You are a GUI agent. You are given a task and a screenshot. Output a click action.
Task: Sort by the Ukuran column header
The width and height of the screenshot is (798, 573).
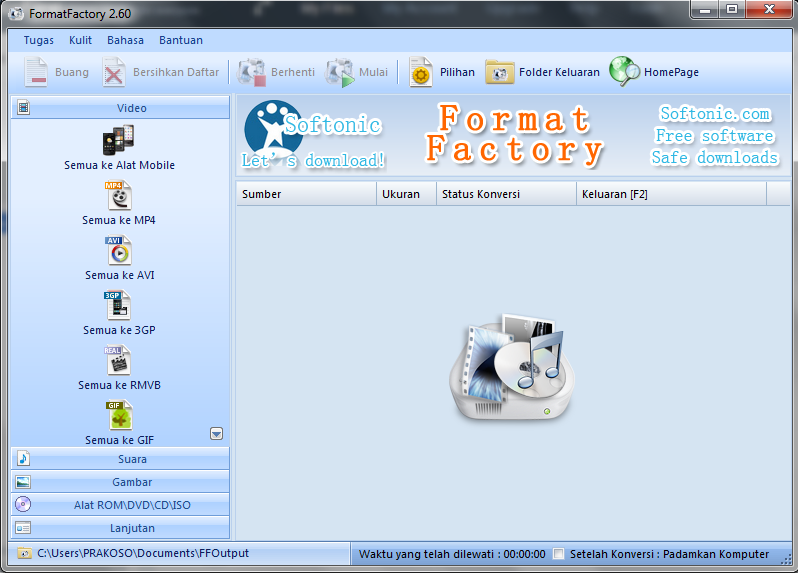pos(406,194)
